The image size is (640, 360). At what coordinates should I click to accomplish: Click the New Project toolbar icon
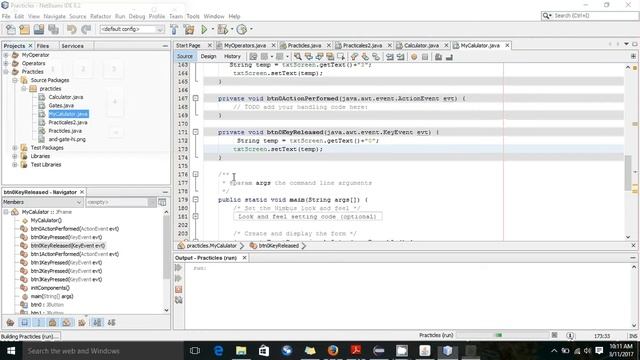(24, 29)
